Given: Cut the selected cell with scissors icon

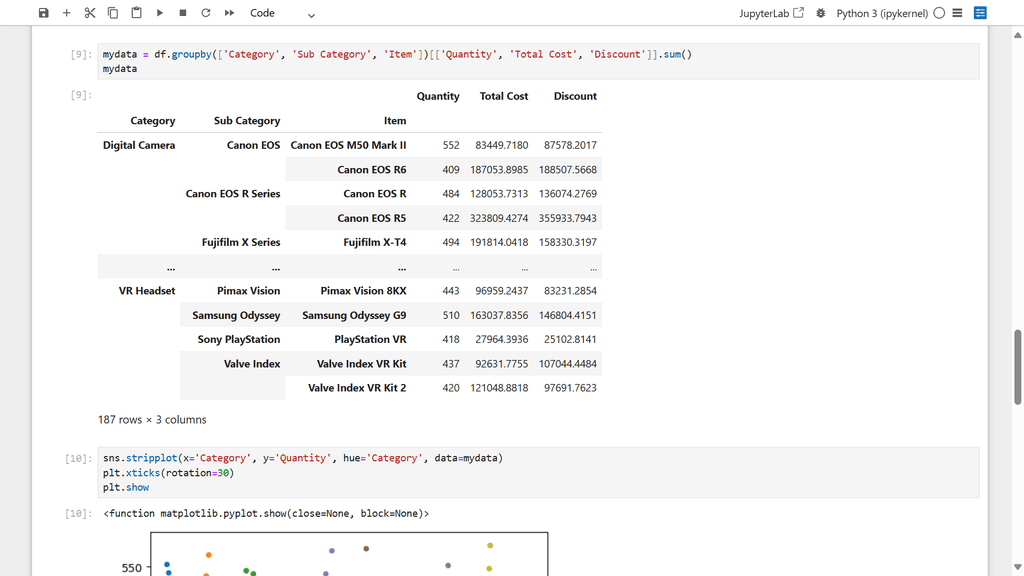Looking at the screenshot, I should point(90,13).
